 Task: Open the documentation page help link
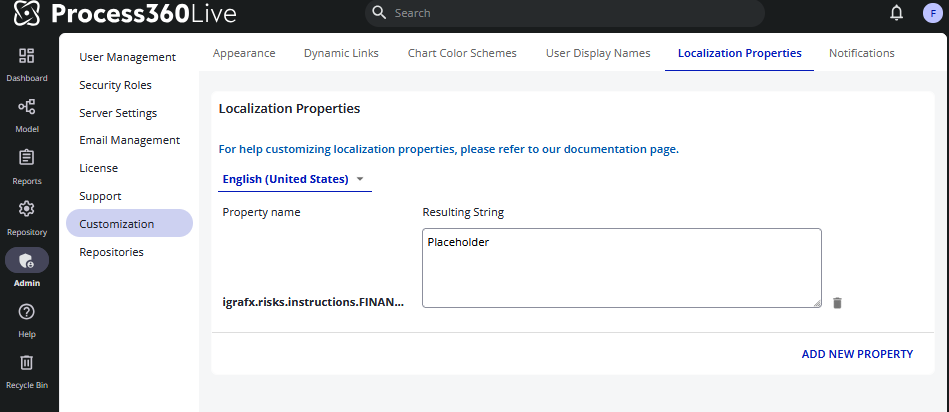click(448, 149)
